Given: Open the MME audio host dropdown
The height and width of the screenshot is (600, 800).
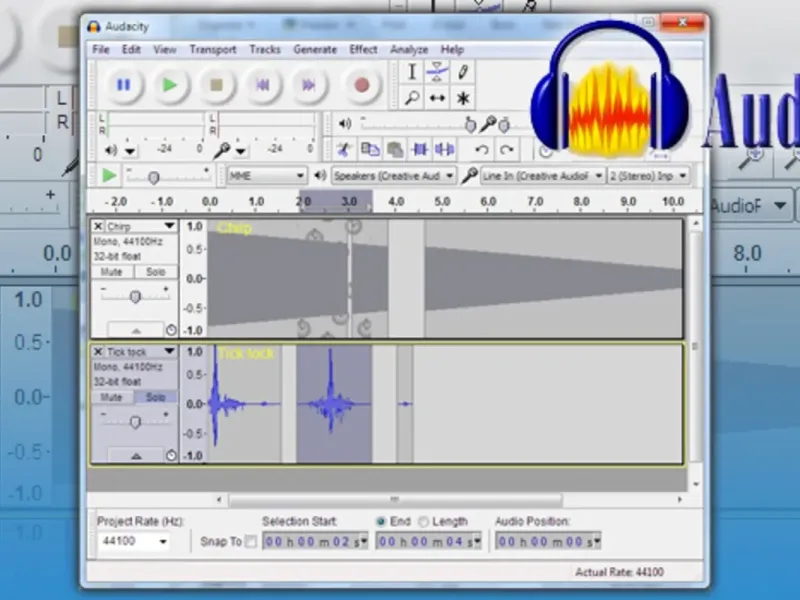Looking at the screenshot, I should [267, 176].
